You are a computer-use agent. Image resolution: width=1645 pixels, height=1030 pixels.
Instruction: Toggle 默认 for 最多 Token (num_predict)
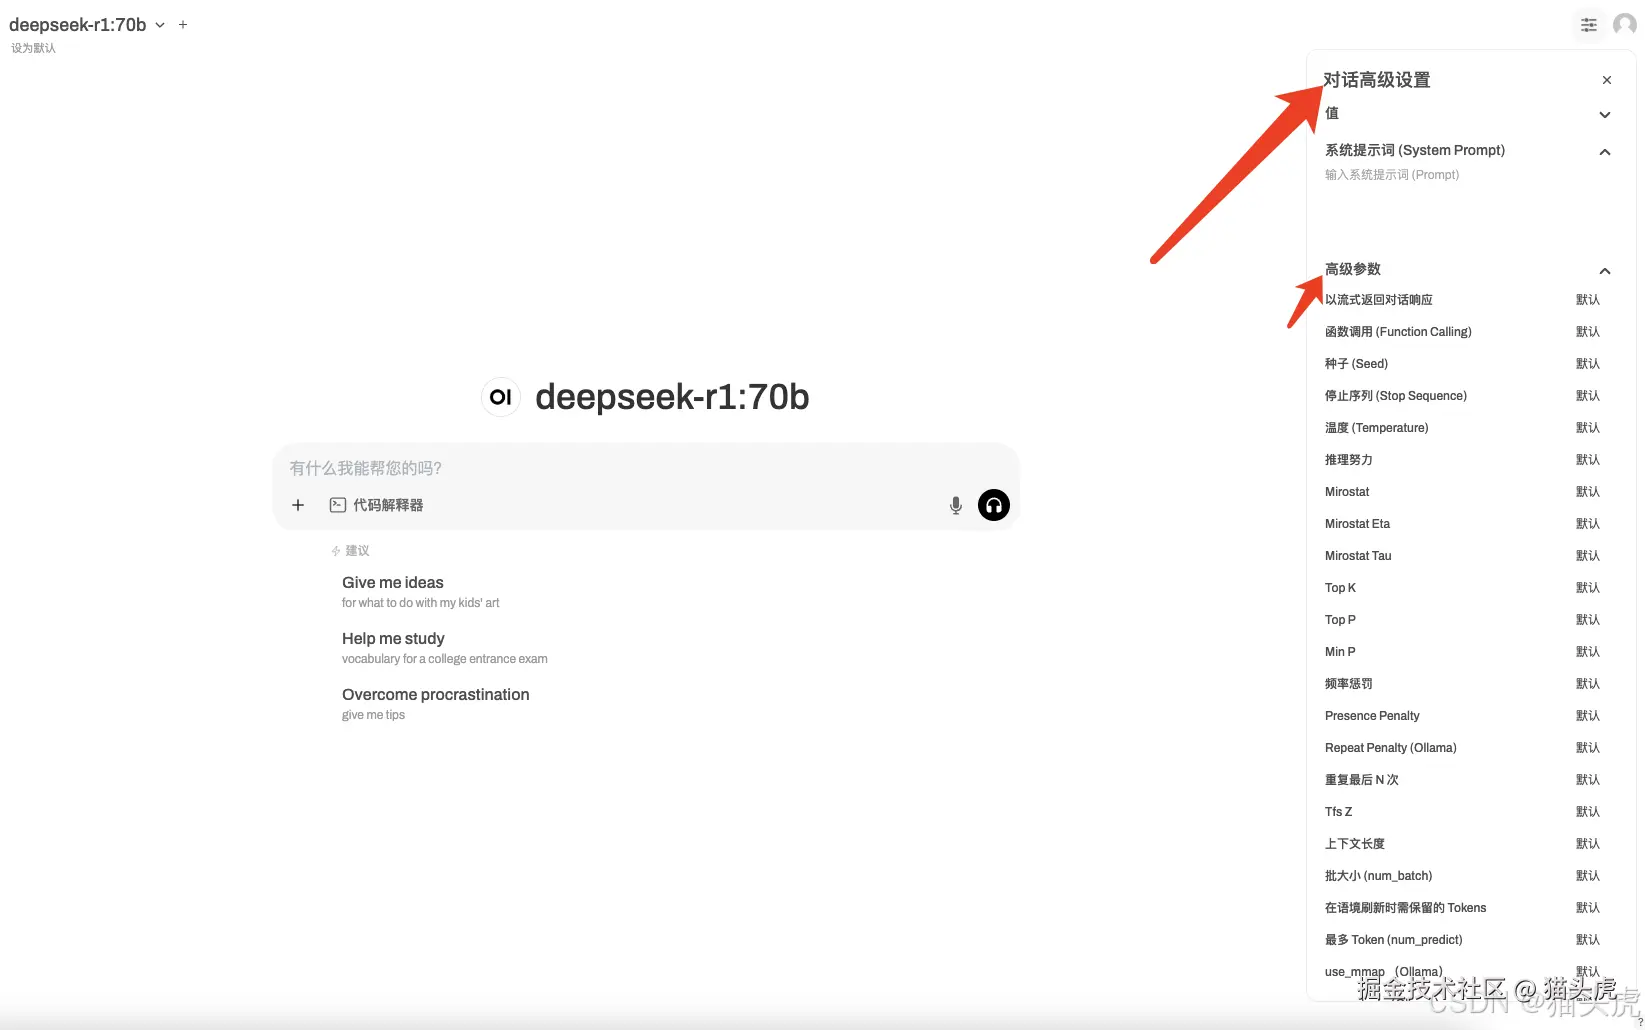1588,940
